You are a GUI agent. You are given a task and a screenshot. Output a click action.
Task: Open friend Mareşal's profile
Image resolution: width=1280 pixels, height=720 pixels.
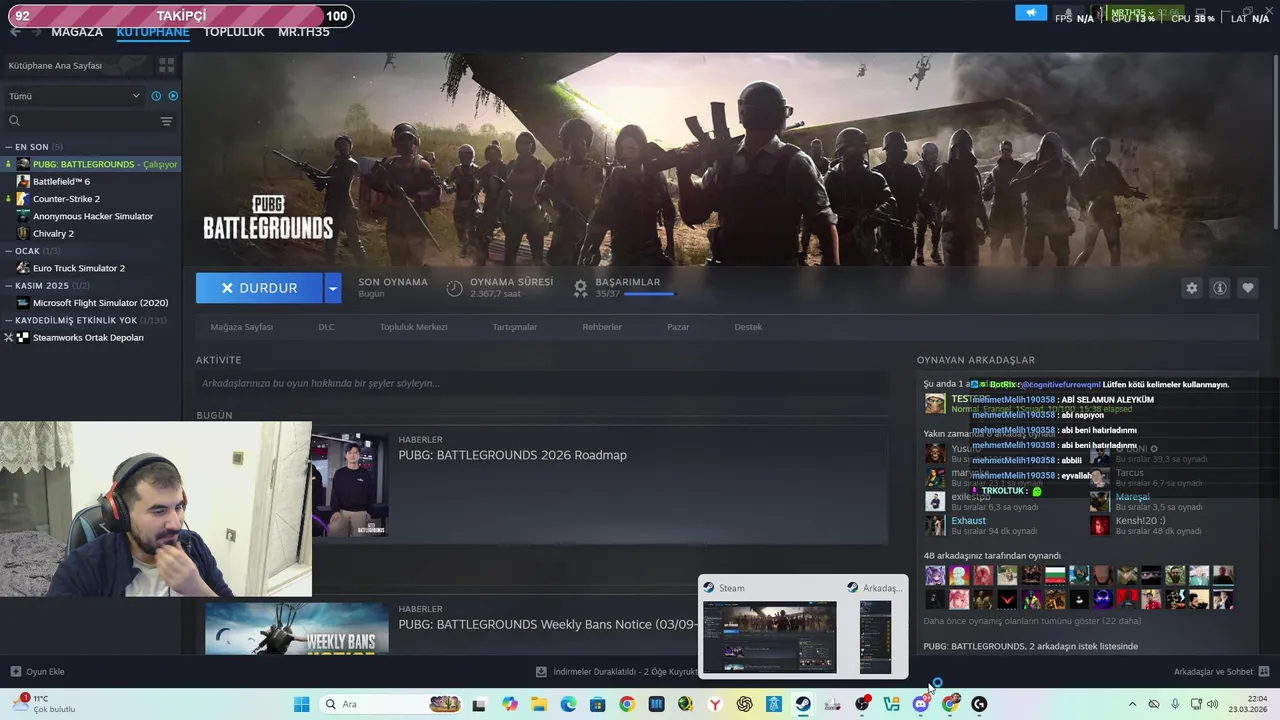pyautogui.click(x=1132, y=497)
